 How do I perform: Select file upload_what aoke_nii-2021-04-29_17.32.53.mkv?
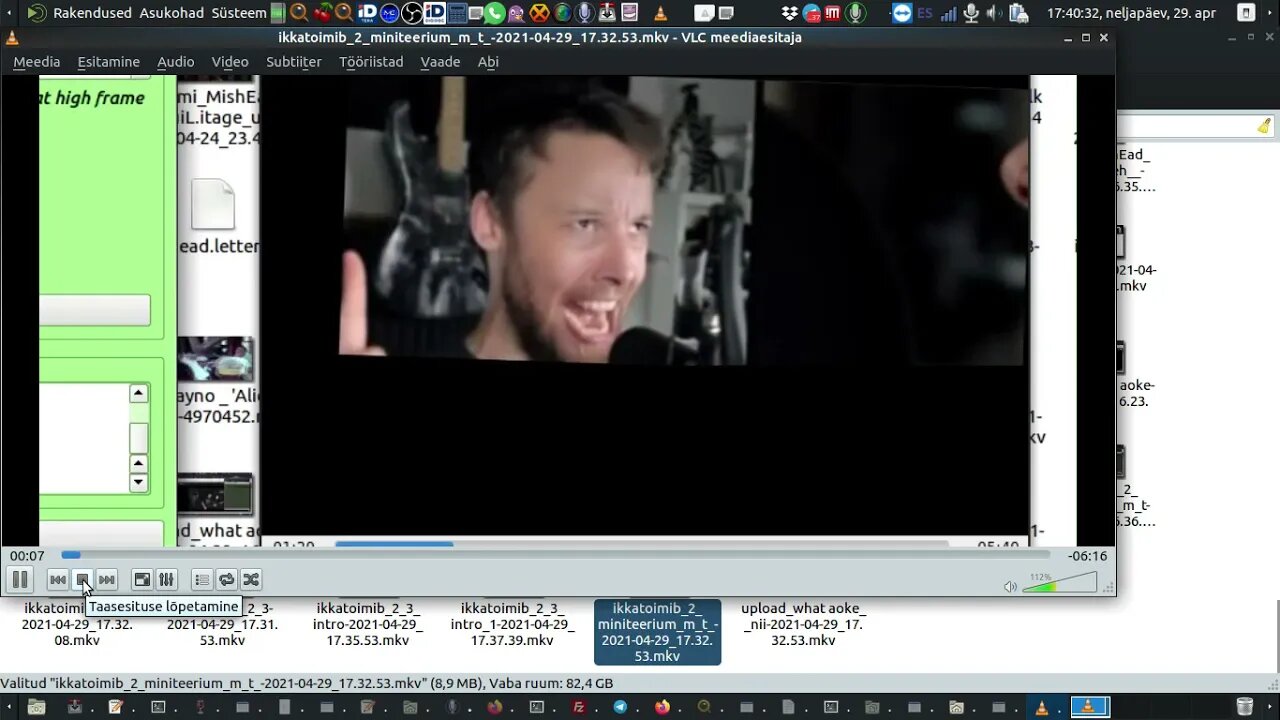(803, 624)
